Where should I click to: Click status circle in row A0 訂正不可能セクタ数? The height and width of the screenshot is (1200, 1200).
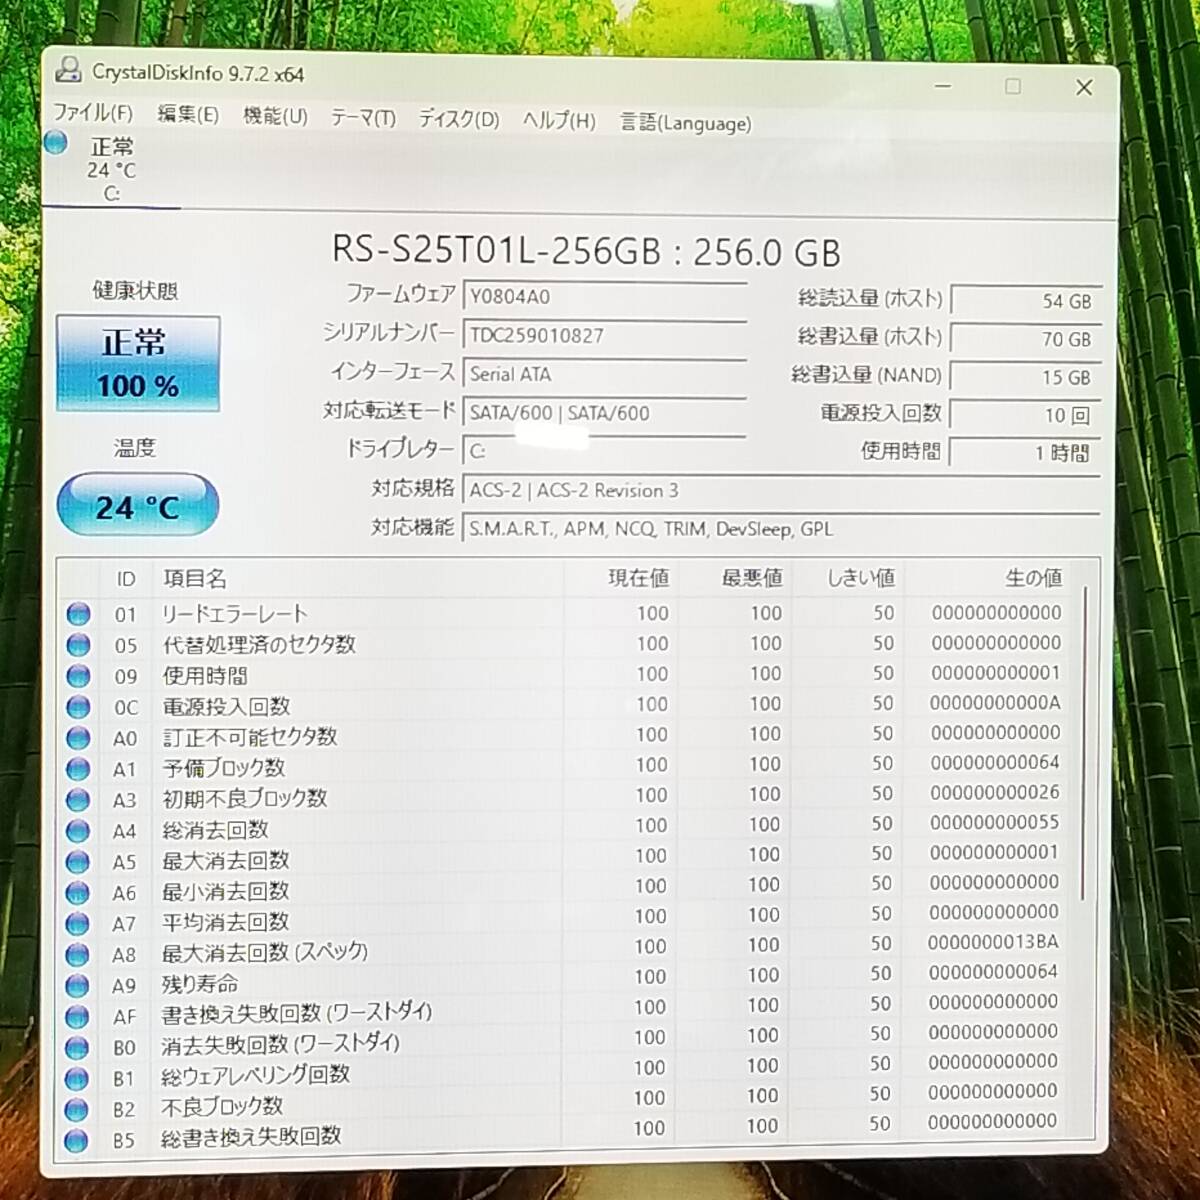click(x=77, y=738)
